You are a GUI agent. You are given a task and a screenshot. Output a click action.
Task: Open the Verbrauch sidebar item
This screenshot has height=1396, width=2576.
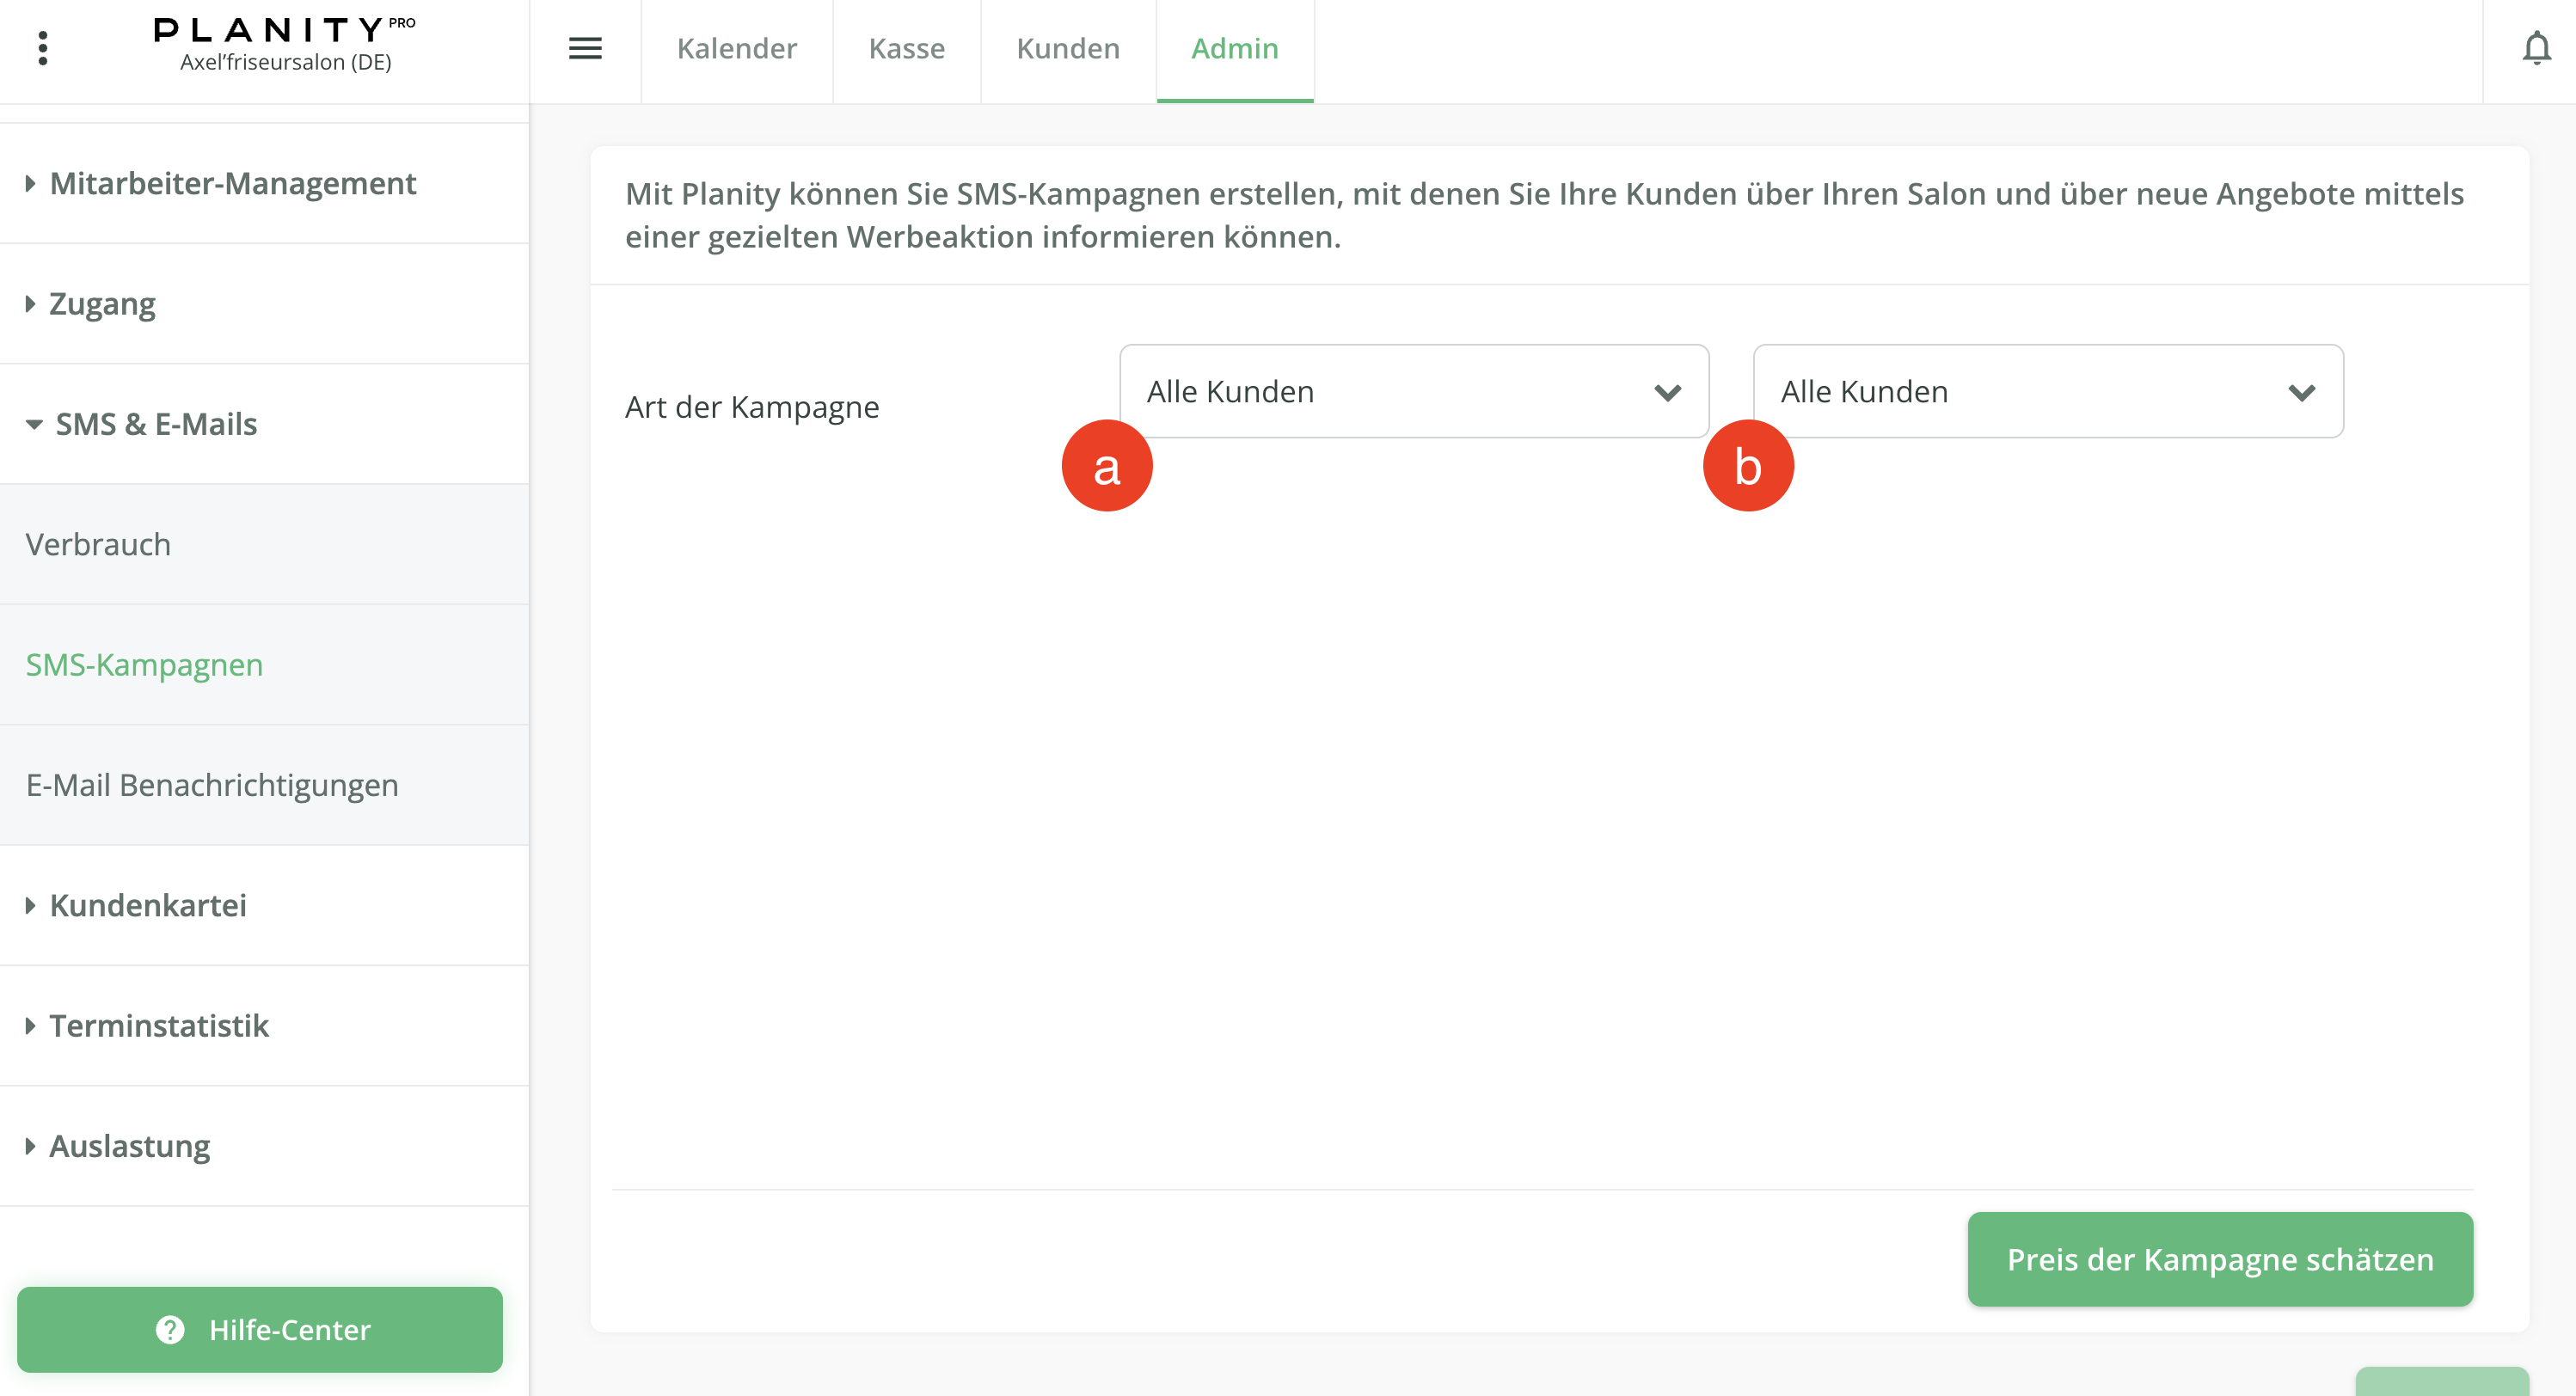coord(98,544)
